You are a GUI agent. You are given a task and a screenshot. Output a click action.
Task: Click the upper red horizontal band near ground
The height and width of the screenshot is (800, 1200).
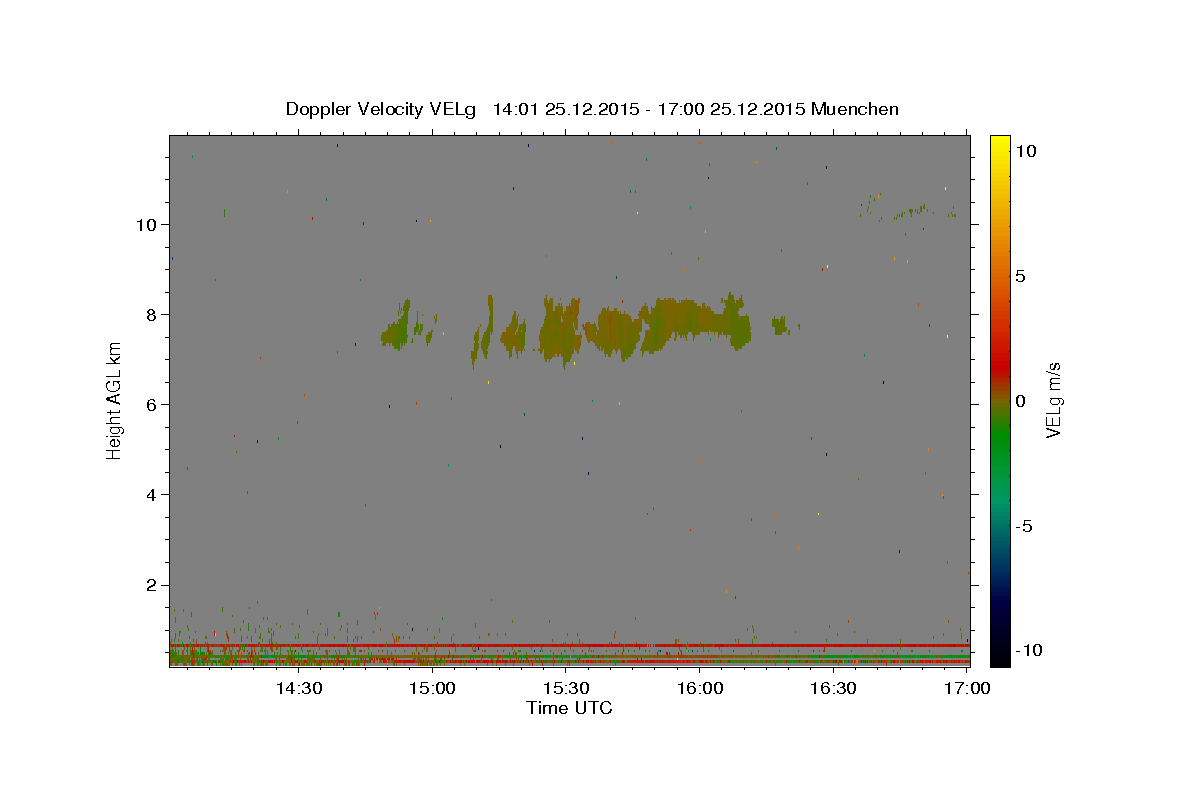click(569, 645)
